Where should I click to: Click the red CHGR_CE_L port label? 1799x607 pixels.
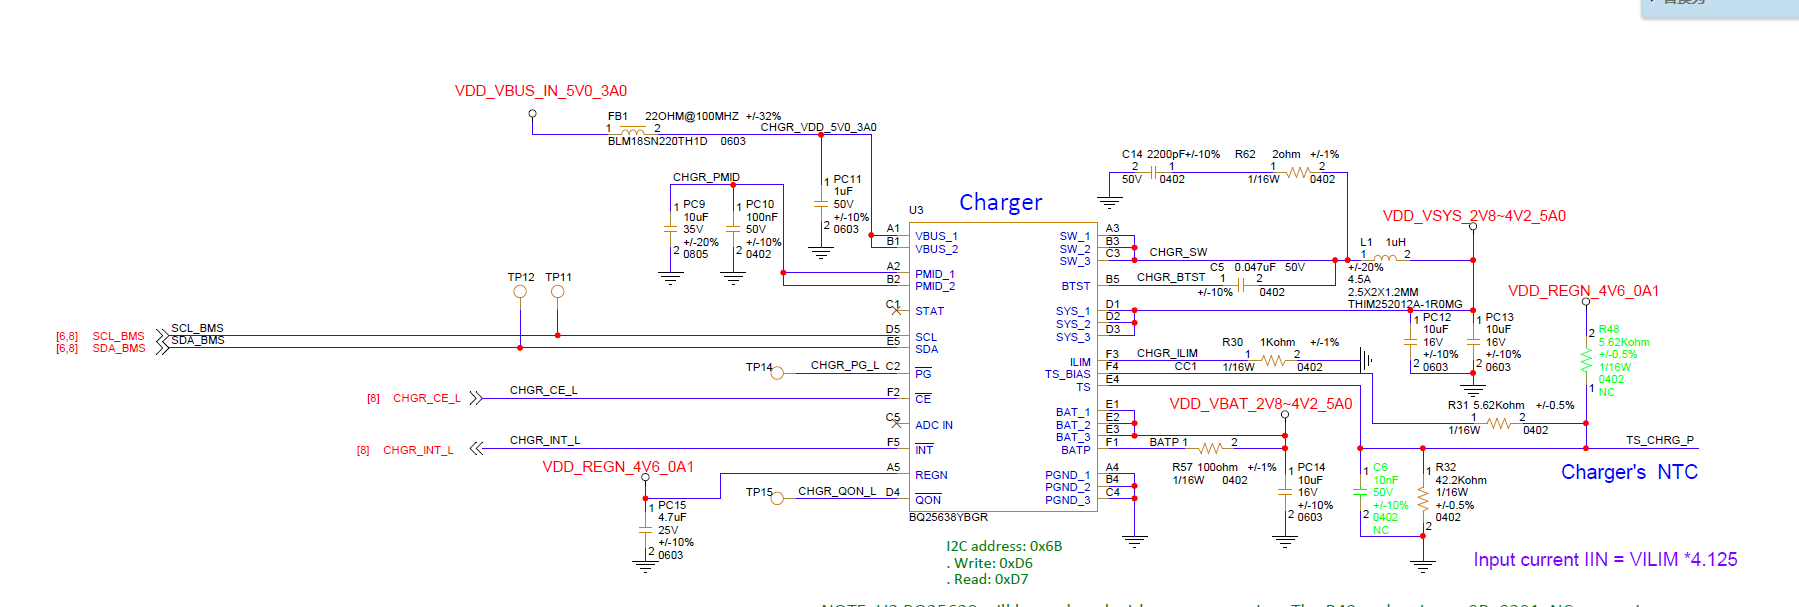point(427,398)
